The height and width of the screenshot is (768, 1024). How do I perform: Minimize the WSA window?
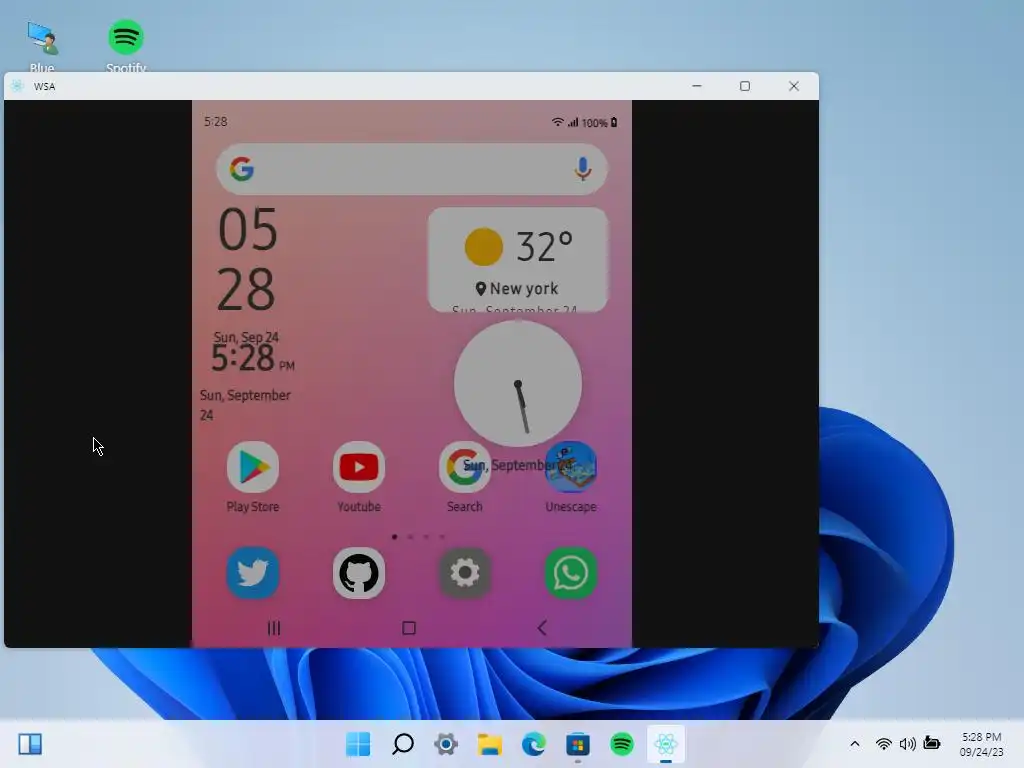click(697, 86)
